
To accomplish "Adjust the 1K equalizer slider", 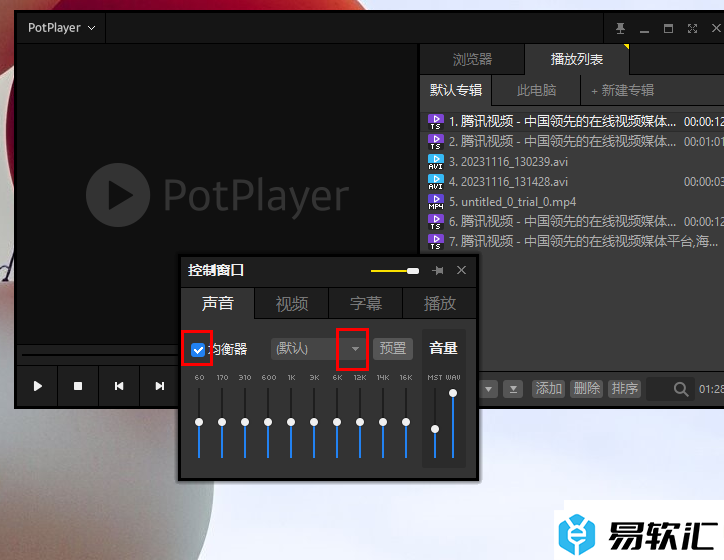I will [x=291, y=422].
